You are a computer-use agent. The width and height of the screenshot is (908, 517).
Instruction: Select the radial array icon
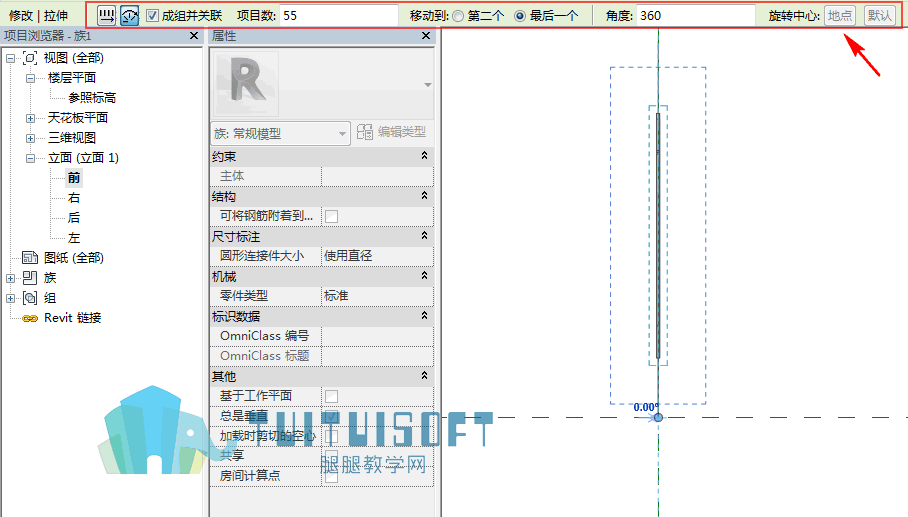tap(130, 16)
